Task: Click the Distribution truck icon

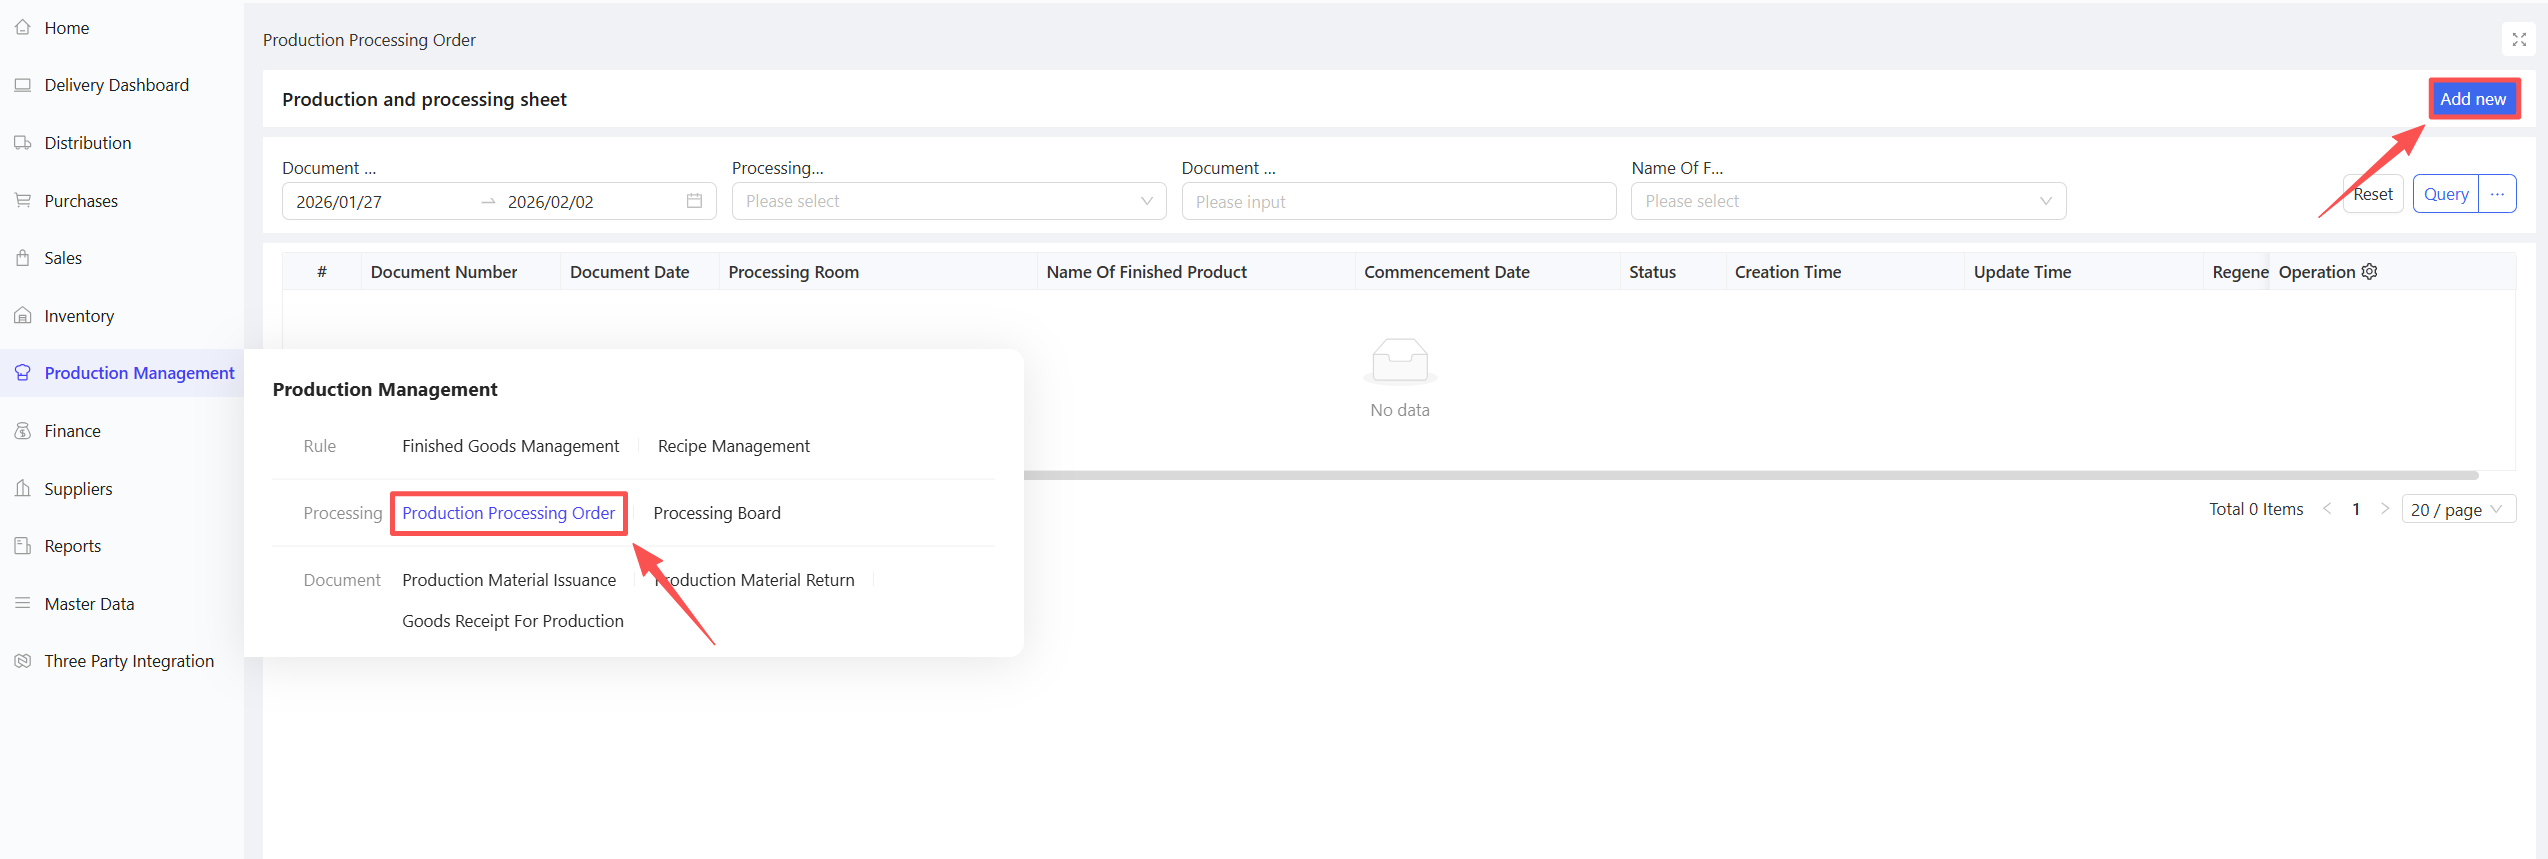Action: [x=22, y=143]
